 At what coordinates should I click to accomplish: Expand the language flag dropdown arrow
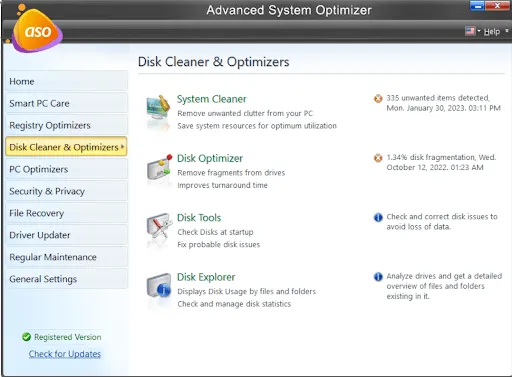tap(479, 31)
